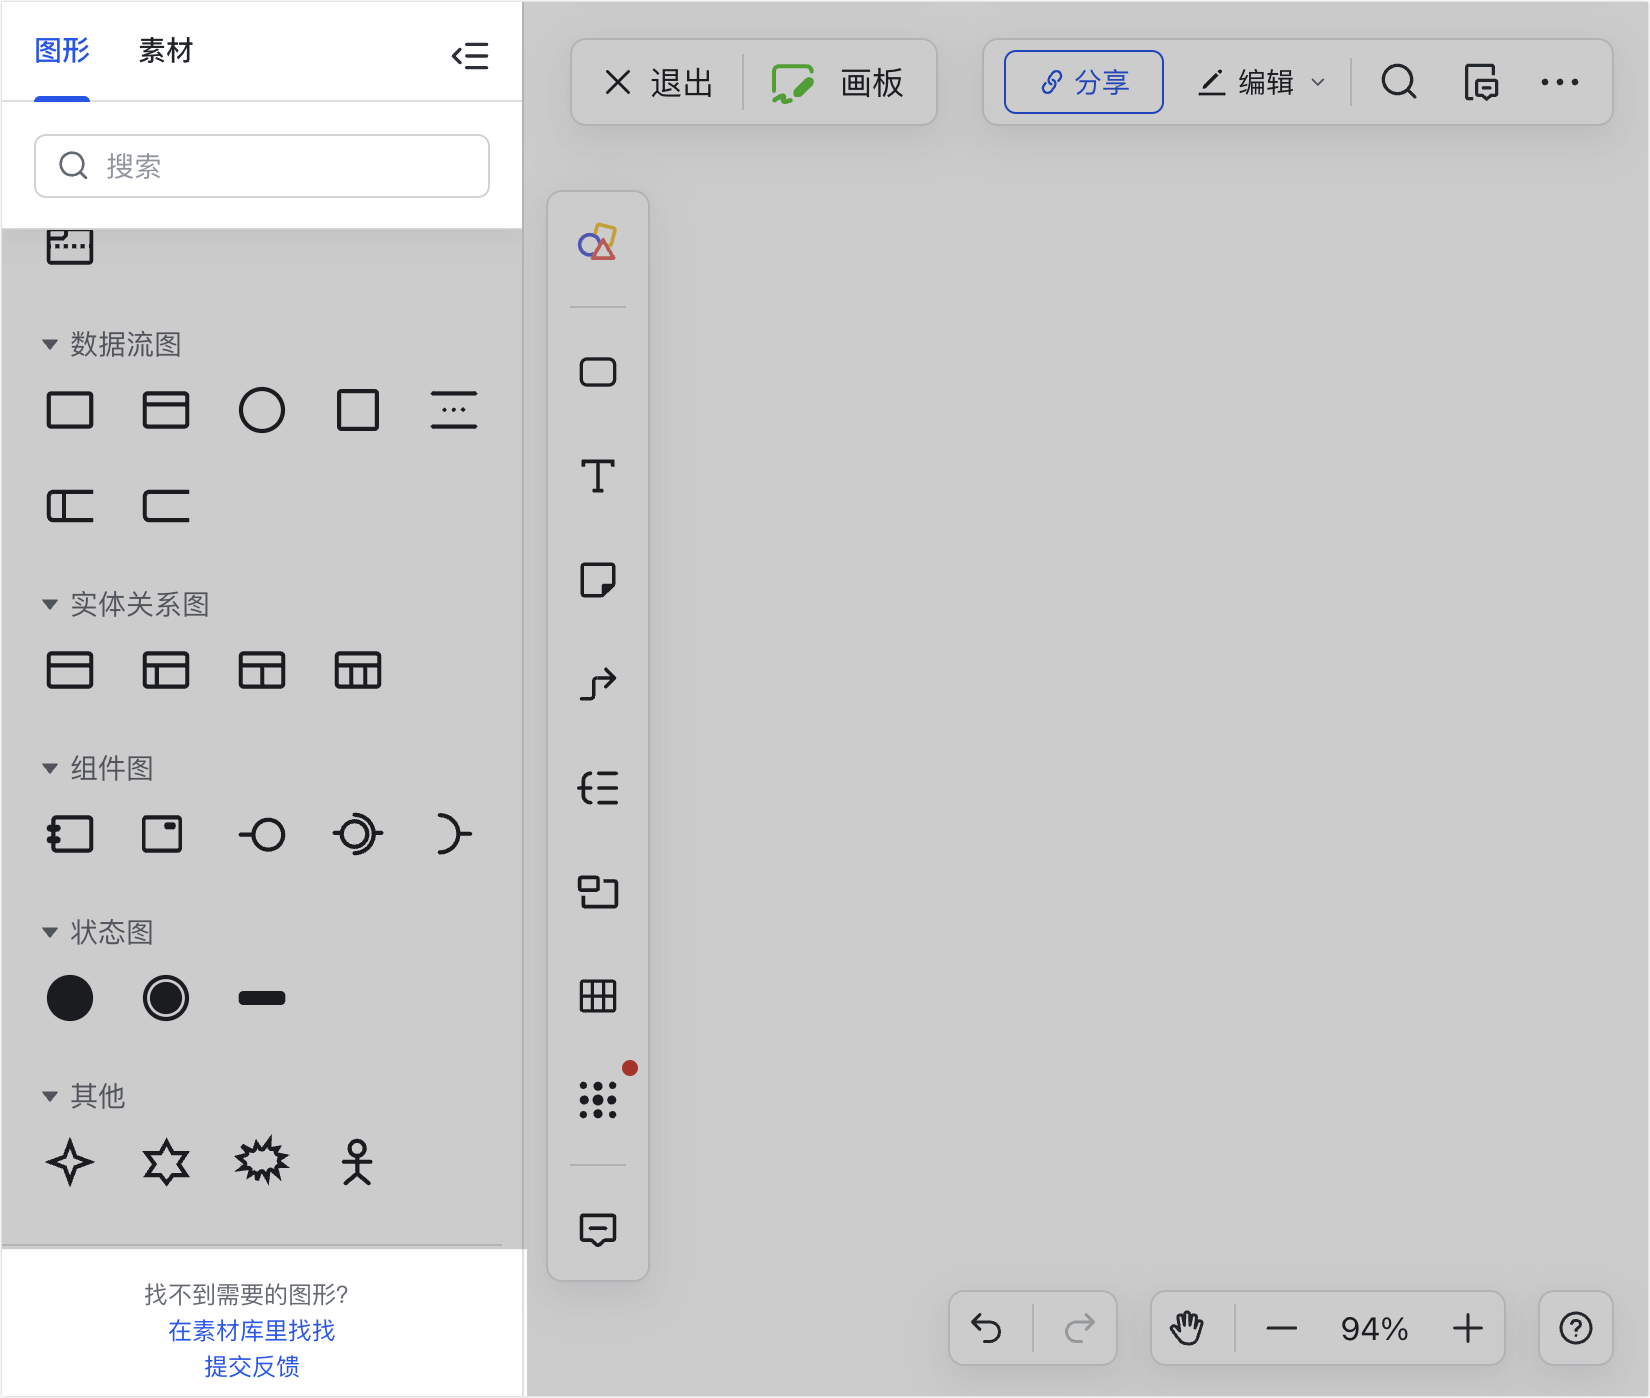This screenshot has width=1650, height=1398.
Task: Click the 搜索 search field
Action: (x=262, y=166)
